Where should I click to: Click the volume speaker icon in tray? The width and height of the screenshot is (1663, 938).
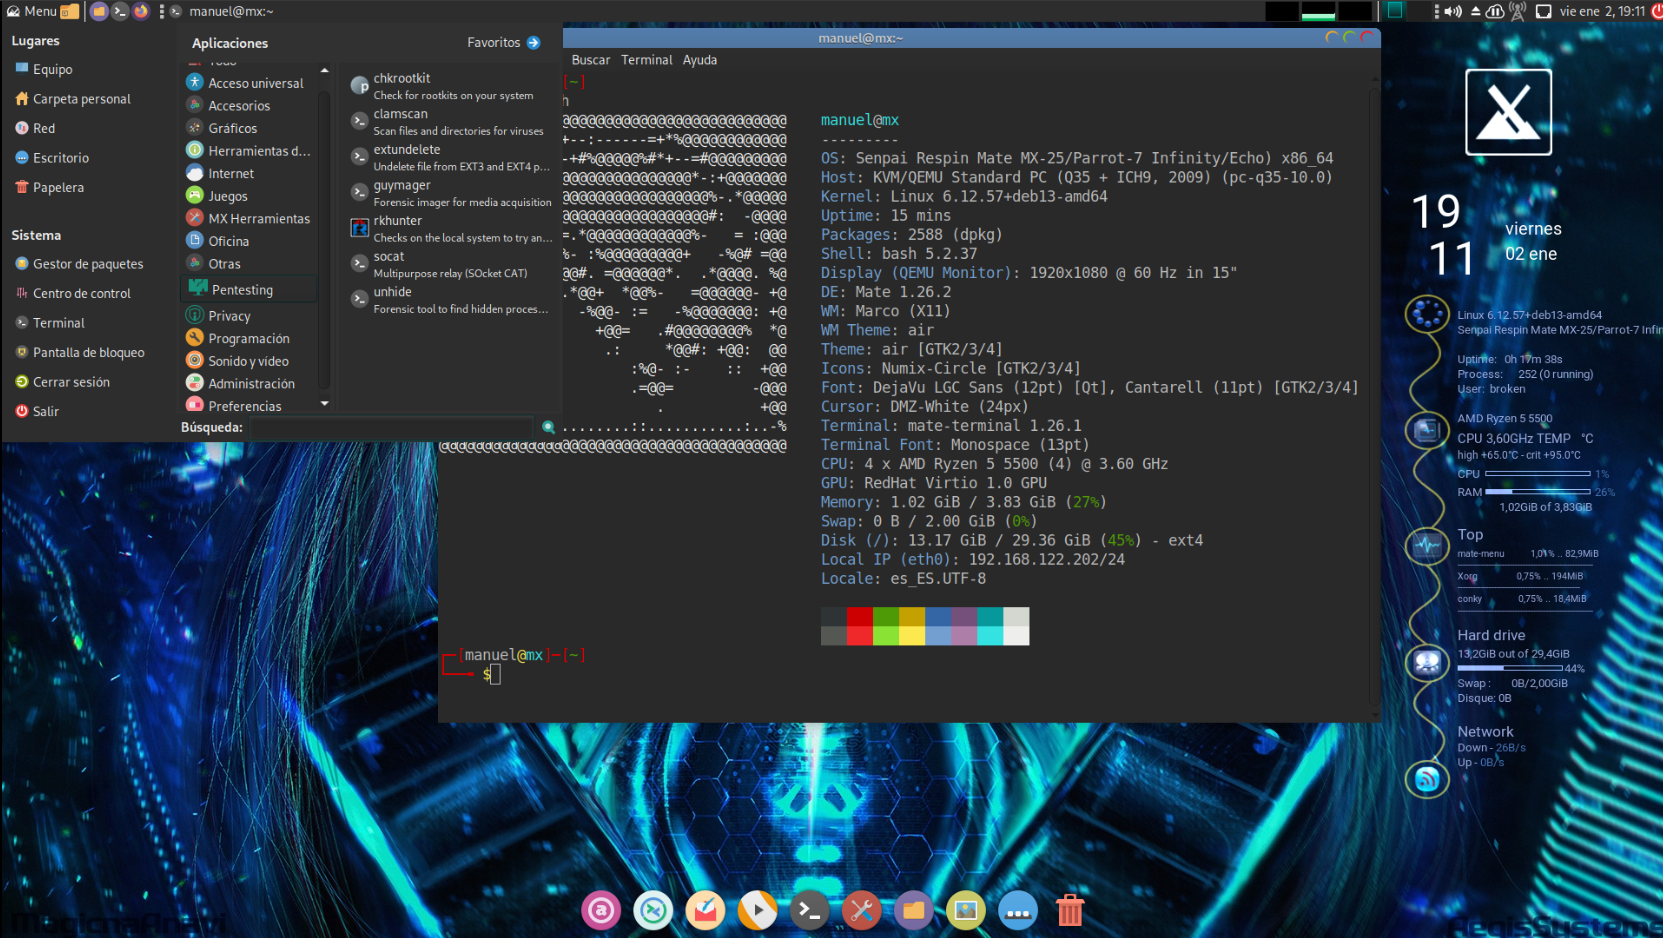[x=1453, y=11]
